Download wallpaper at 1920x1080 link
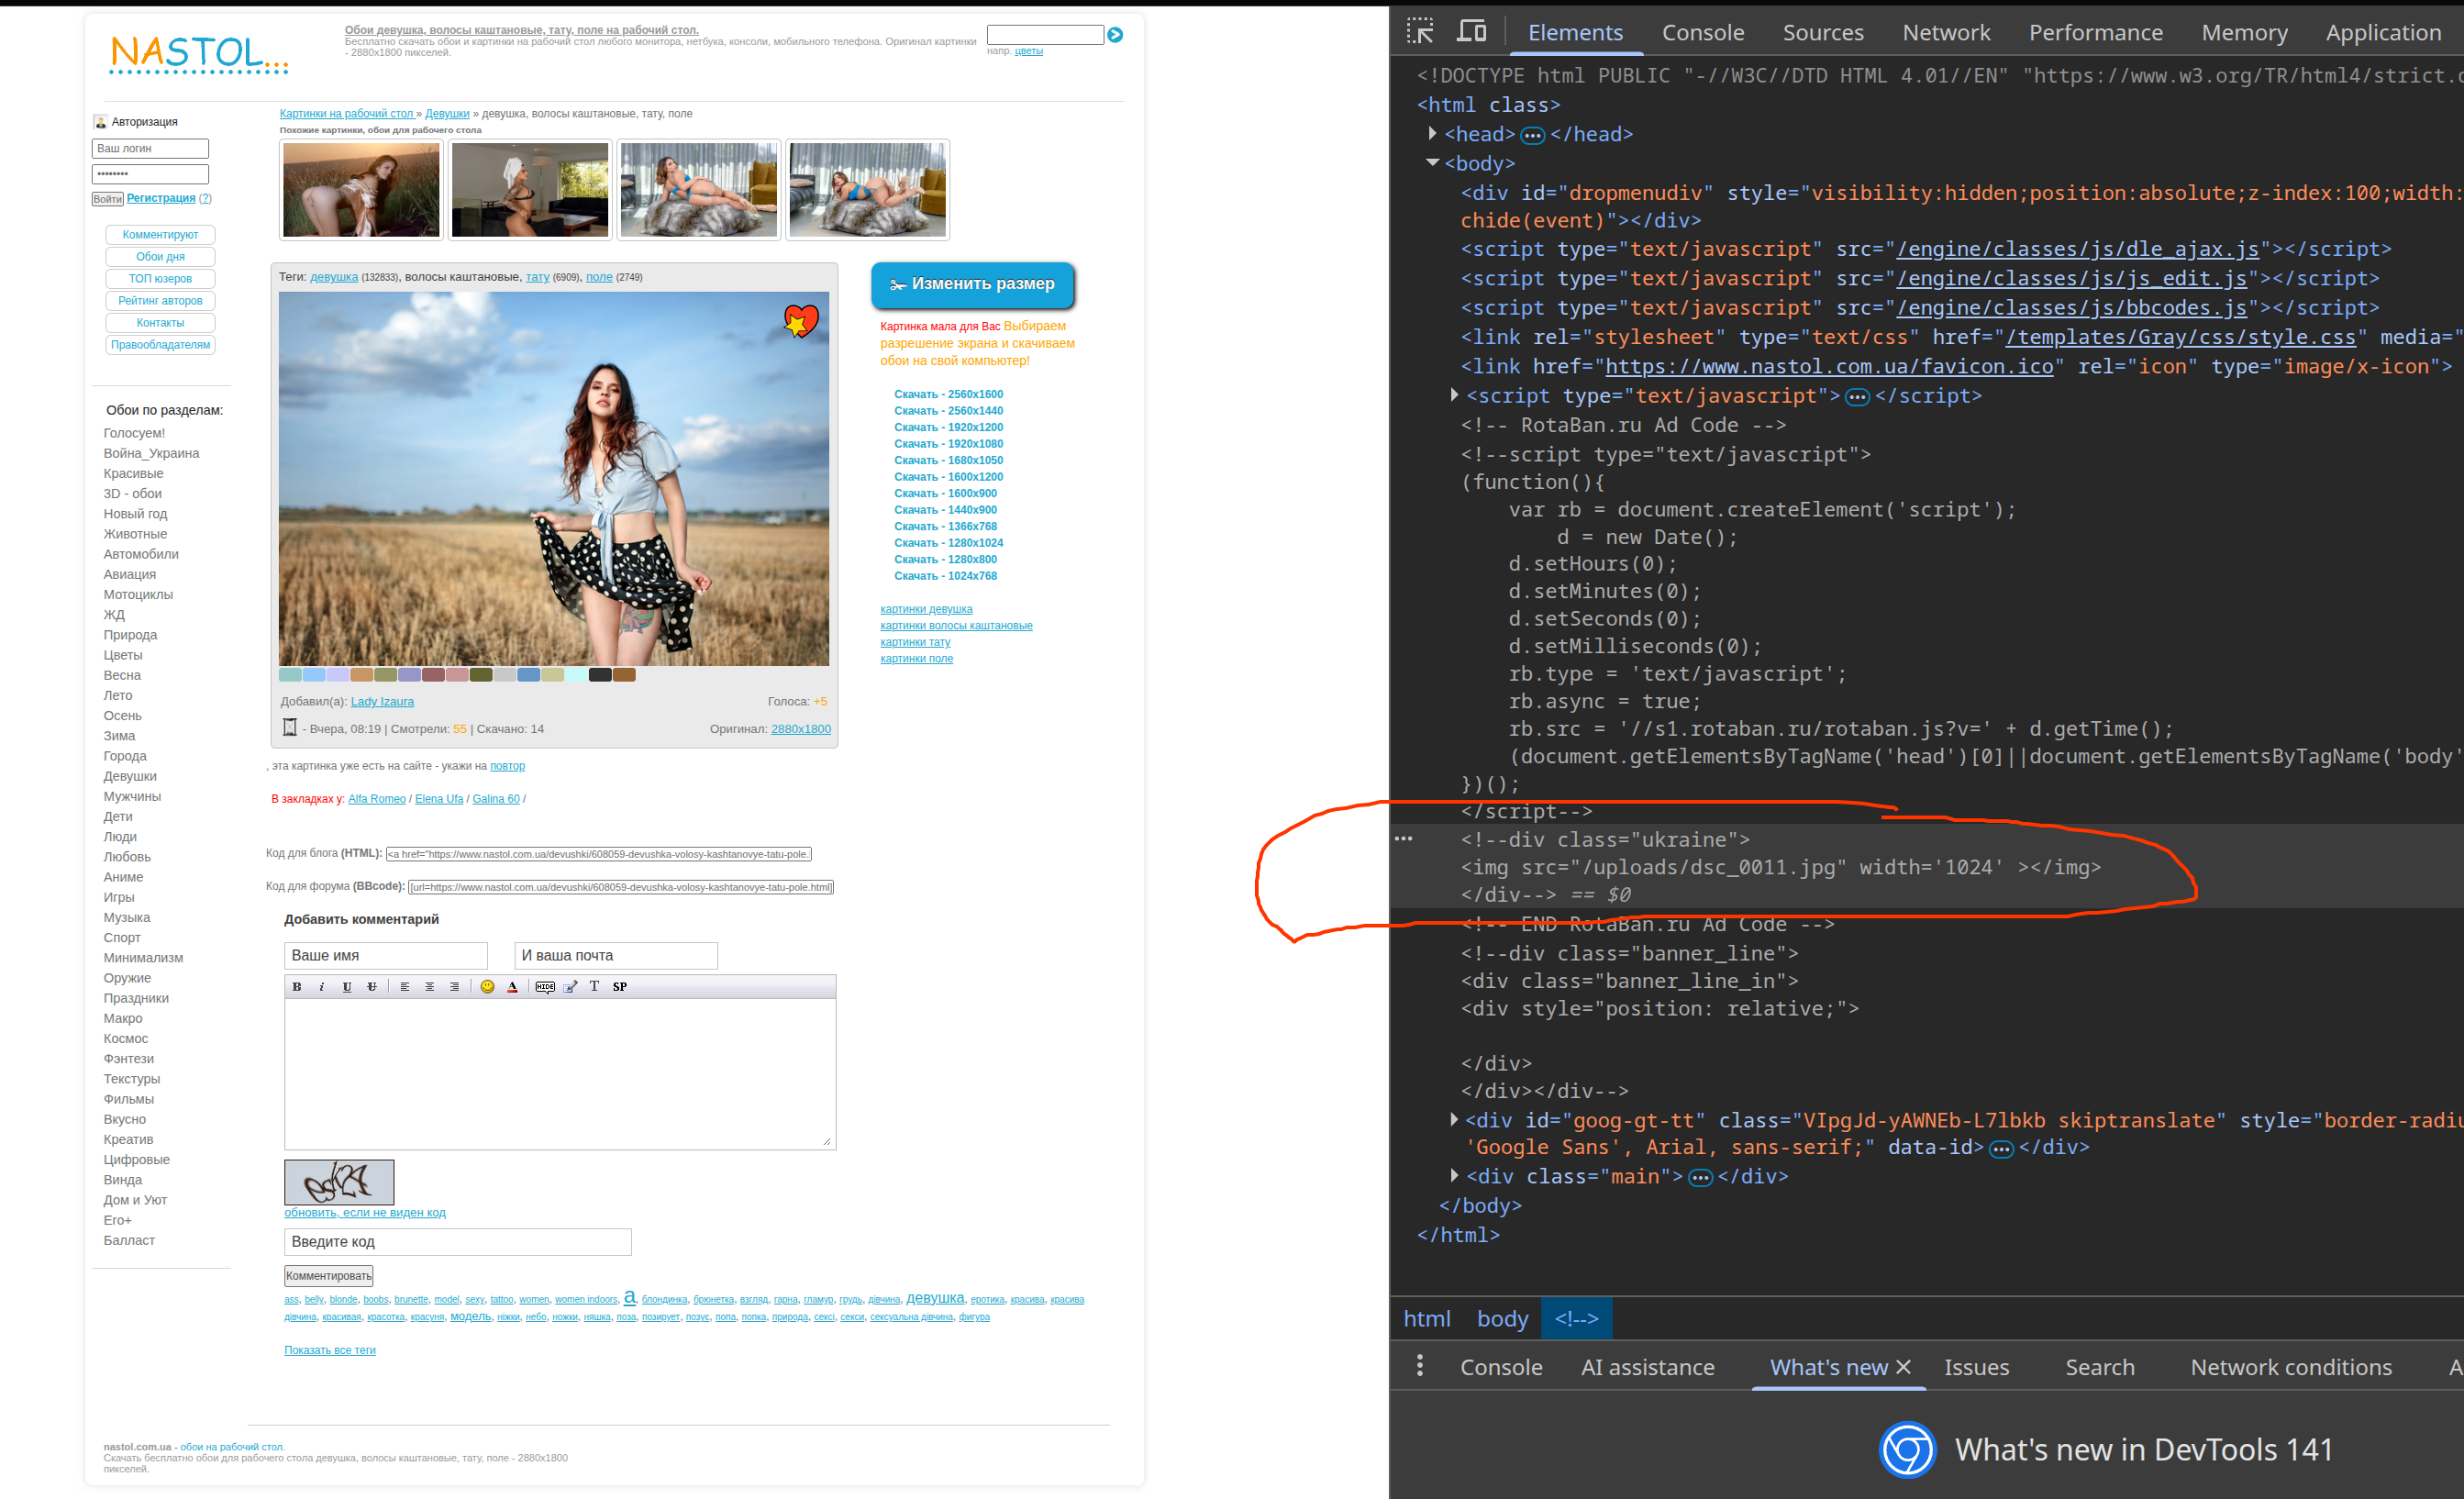The image size is (2464, 1499). (948, 444)
